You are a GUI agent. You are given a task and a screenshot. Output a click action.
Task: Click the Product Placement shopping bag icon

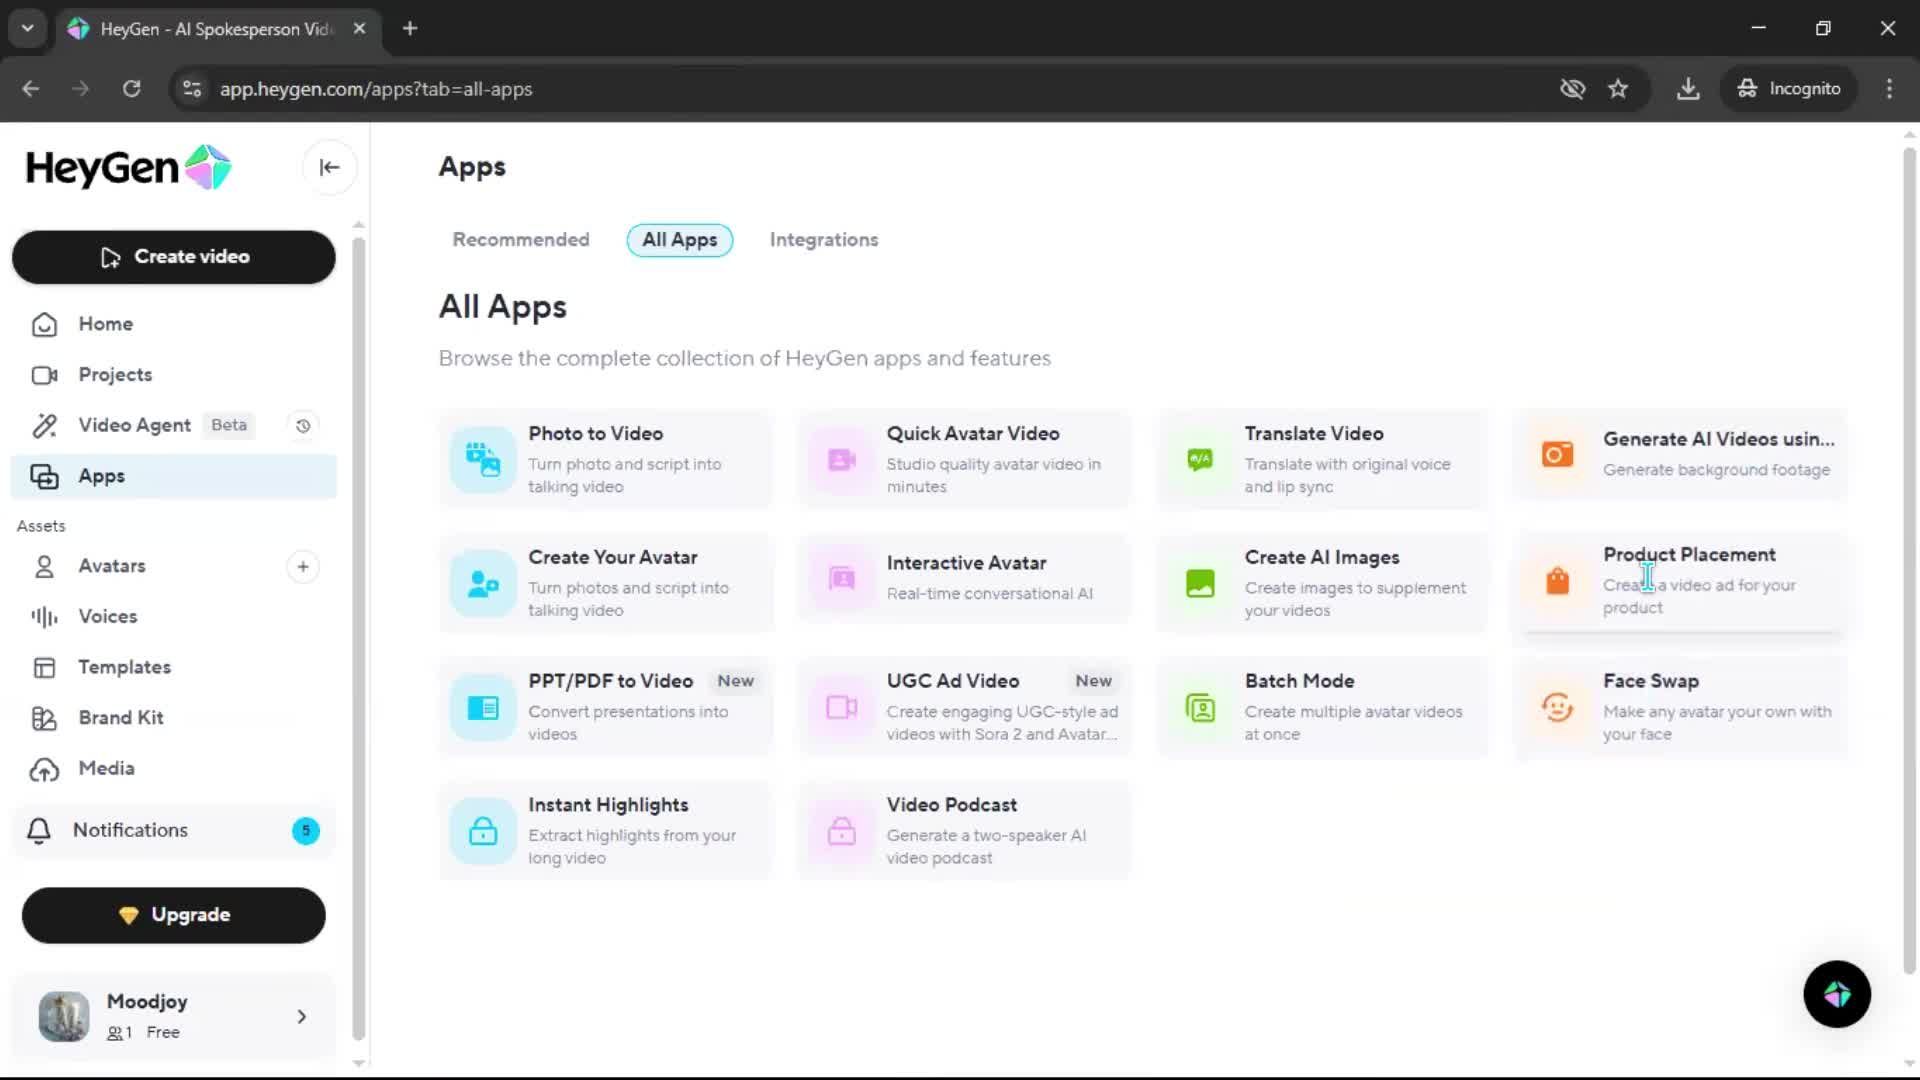tap(1557, 581)
